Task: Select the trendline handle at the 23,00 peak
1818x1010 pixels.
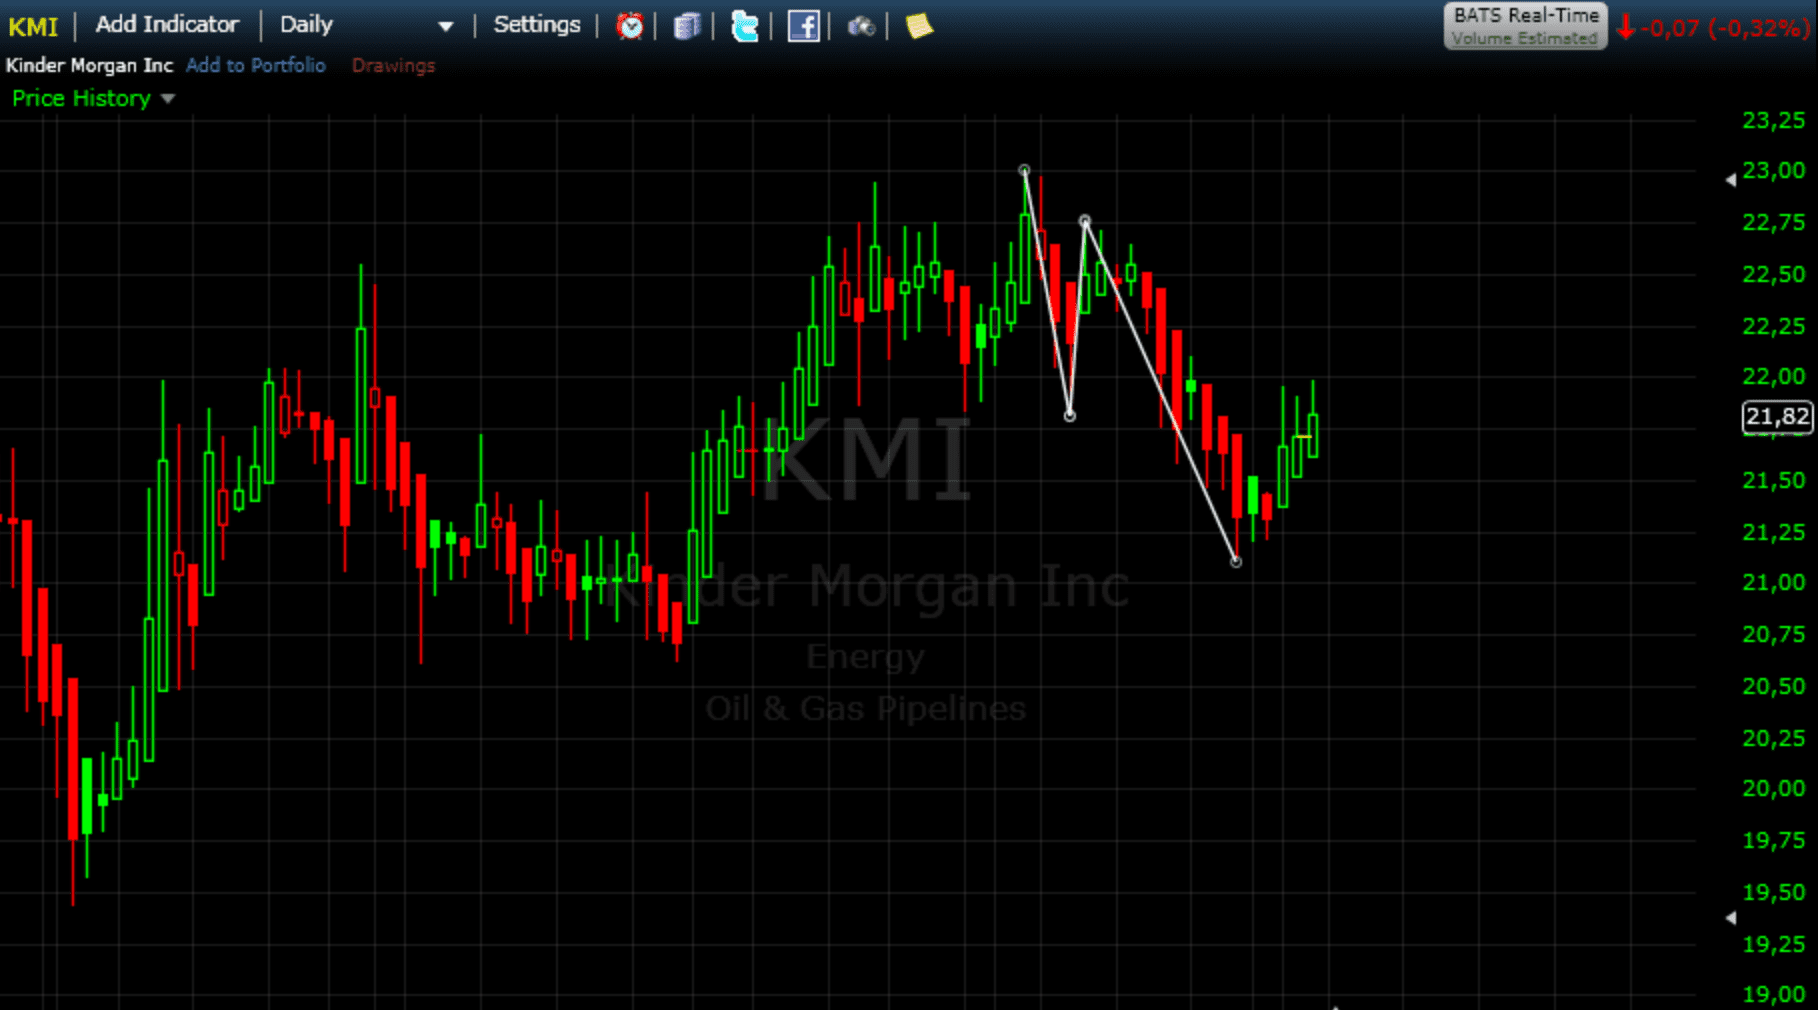Action: (x=1024, y=171)
